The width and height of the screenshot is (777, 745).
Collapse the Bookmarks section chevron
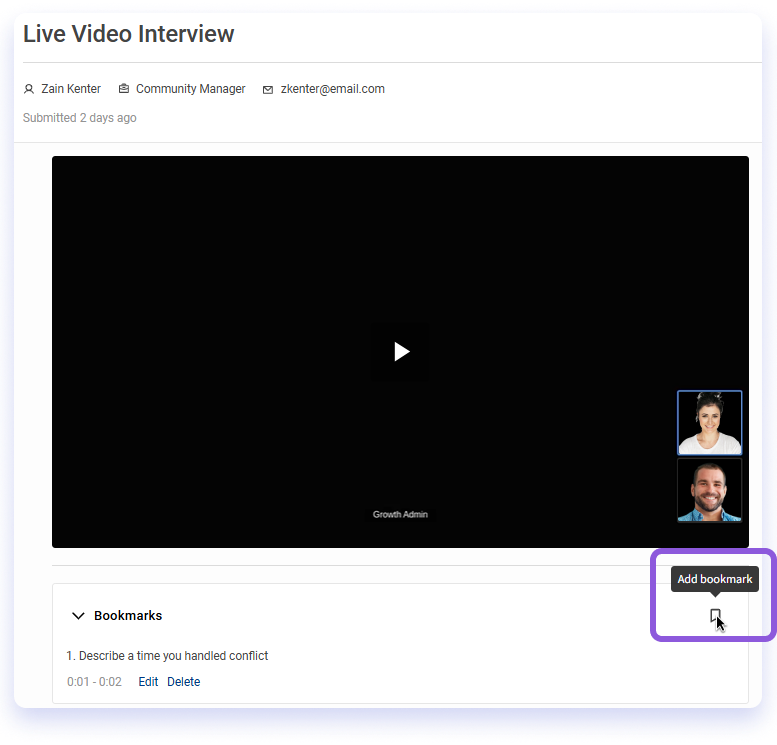[78, 616]
